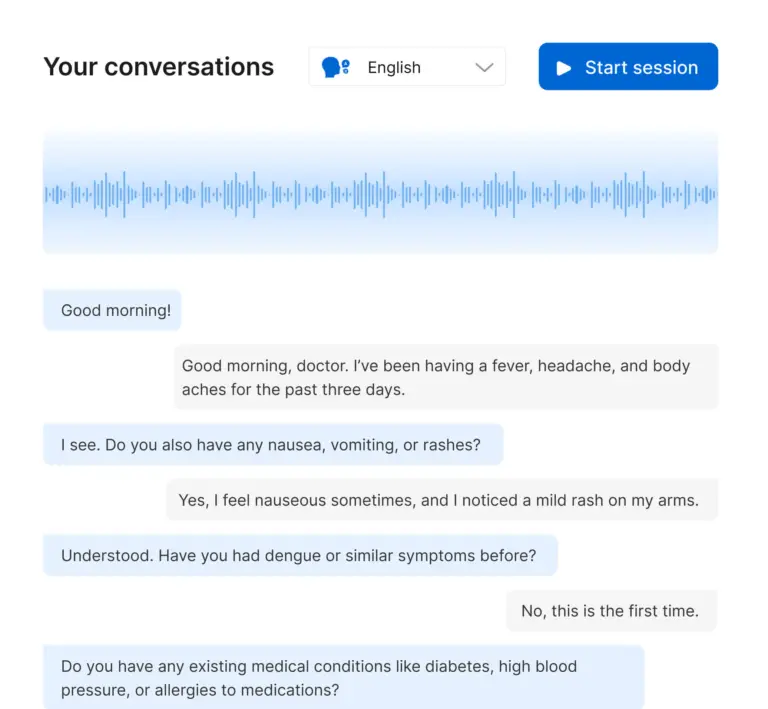Click 'No, this is the first time.' reply
768x709 pixels.
(609, 610)
